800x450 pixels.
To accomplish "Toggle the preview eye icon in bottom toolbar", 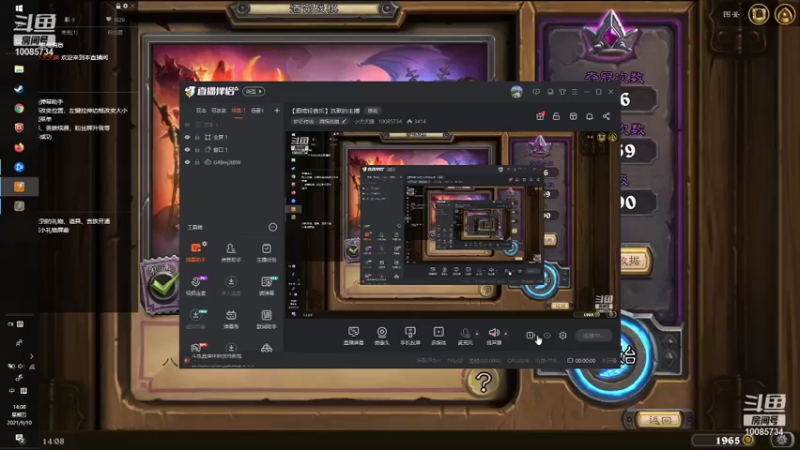I will pos(547,335).
